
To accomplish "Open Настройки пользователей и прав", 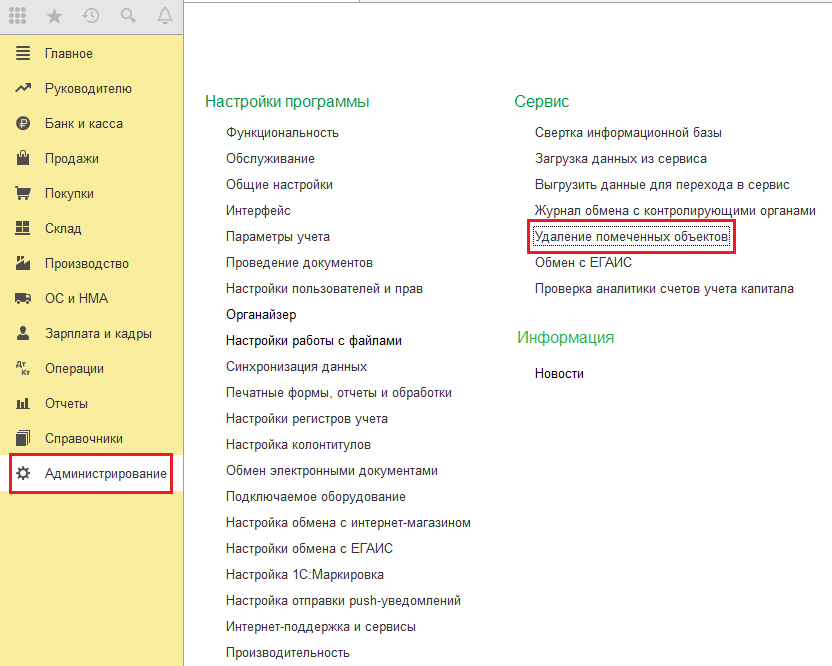I will pos(324,289).
